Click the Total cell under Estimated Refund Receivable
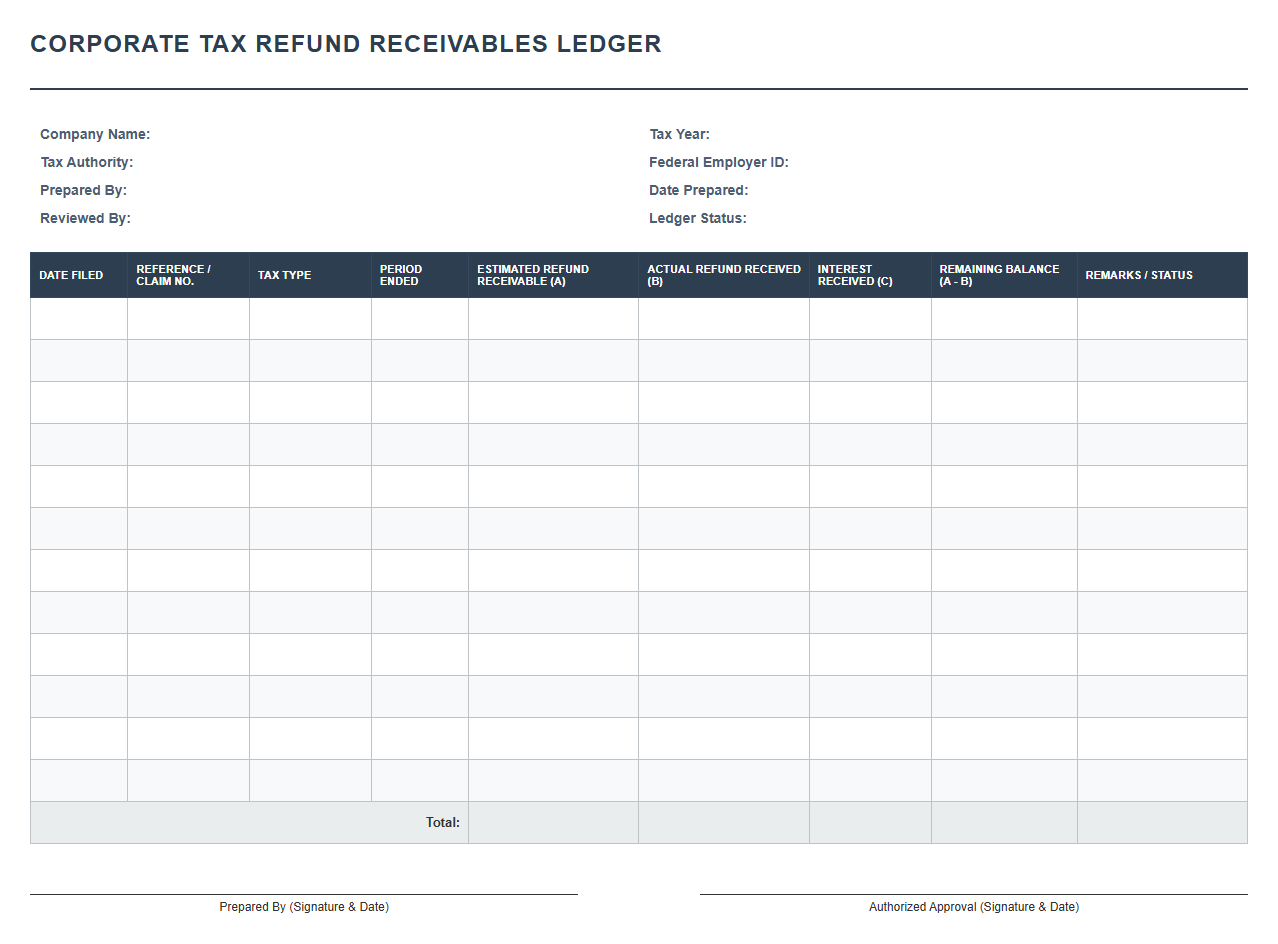Screen dimensions: 1278x944 click(x=554, y=822)
